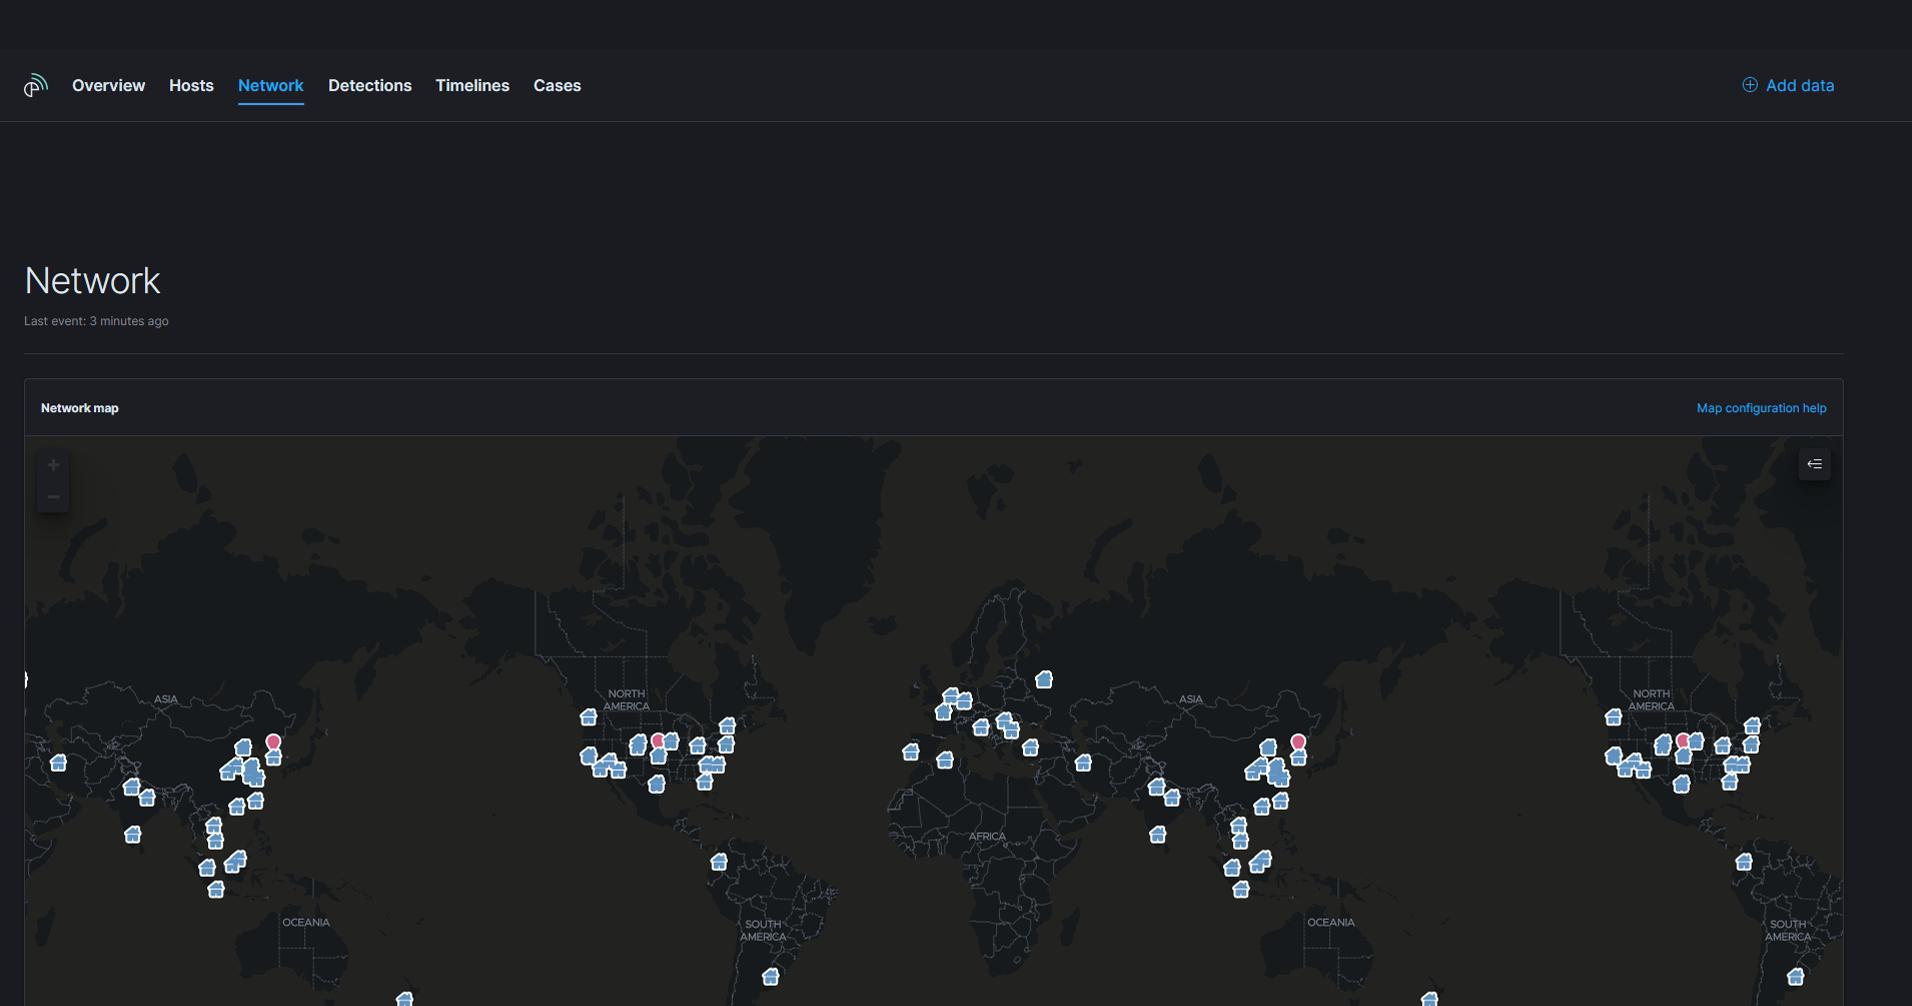Select bottom-edge marker east of left OCEANIA label
Screen dimensions: 1912x1006
click(x=404, y=998)
